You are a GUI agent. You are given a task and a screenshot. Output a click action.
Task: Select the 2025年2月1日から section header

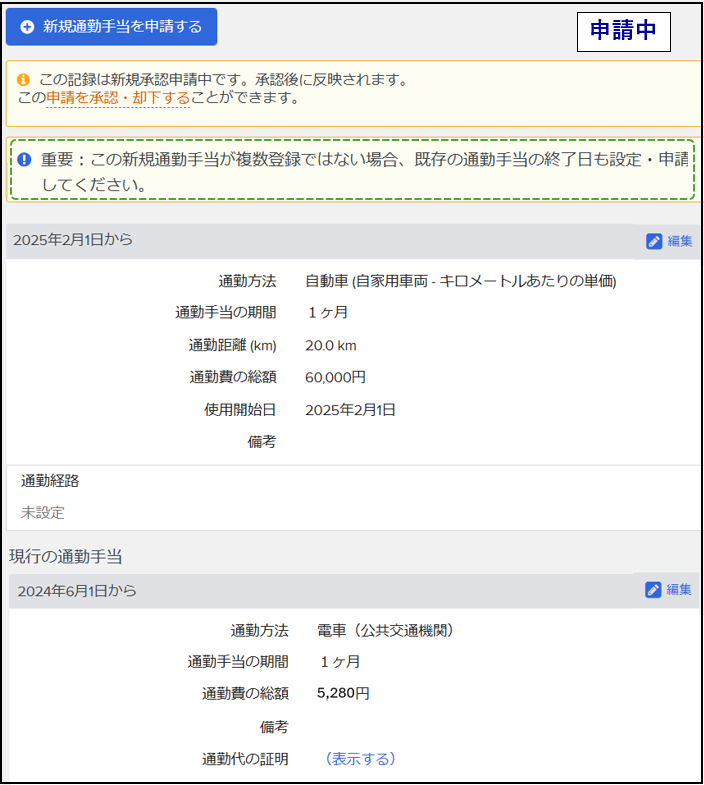pos(73,240)
